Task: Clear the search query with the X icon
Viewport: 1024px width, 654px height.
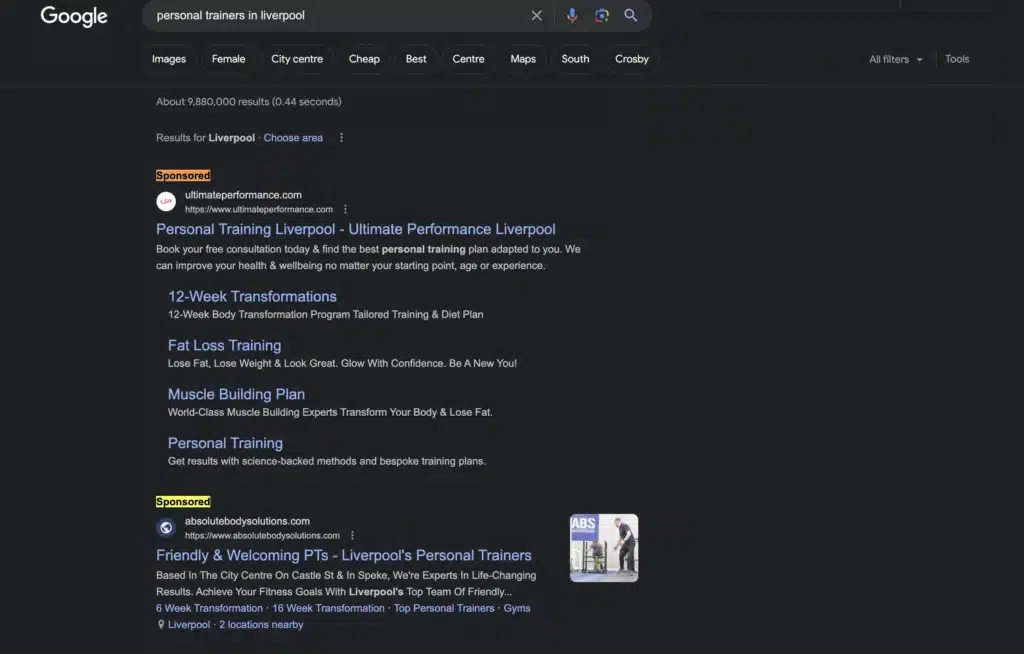Action: (537, 15)
